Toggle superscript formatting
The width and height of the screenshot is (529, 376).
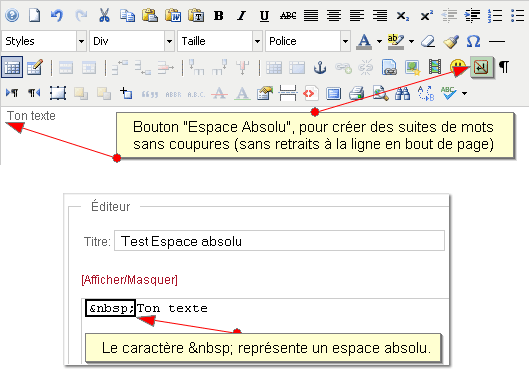coord(426,16)
